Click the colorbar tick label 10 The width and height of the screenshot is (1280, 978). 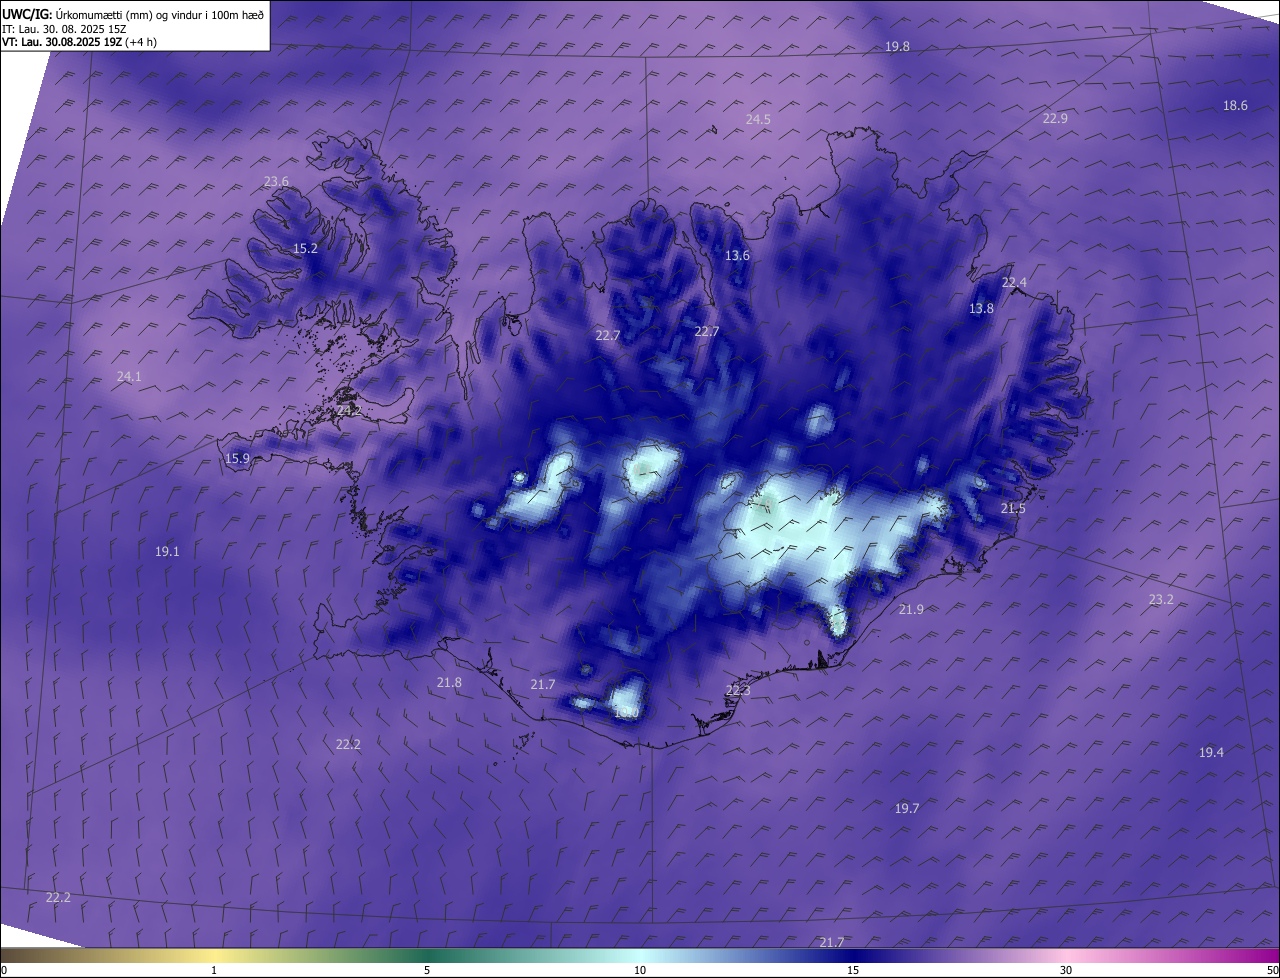click(640, 970)
